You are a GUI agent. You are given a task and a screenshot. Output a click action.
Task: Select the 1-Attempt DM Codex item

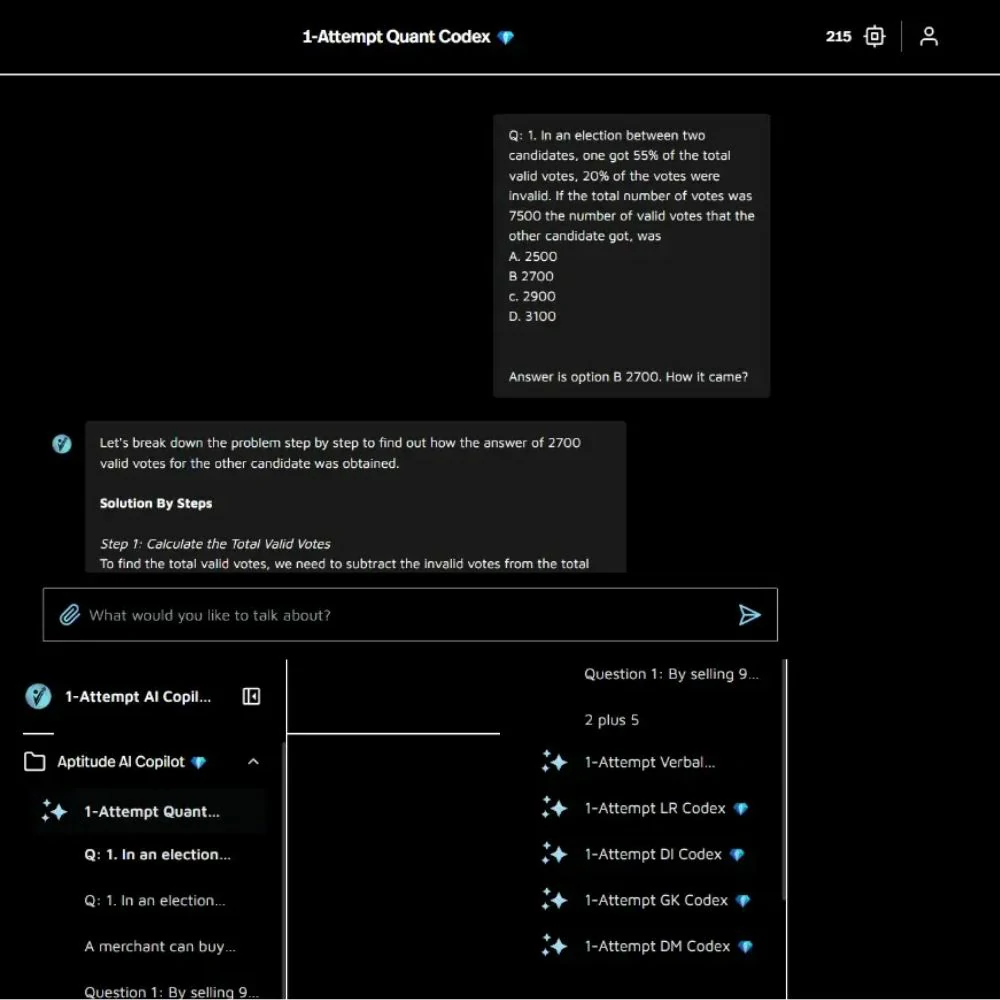(657, 946)
